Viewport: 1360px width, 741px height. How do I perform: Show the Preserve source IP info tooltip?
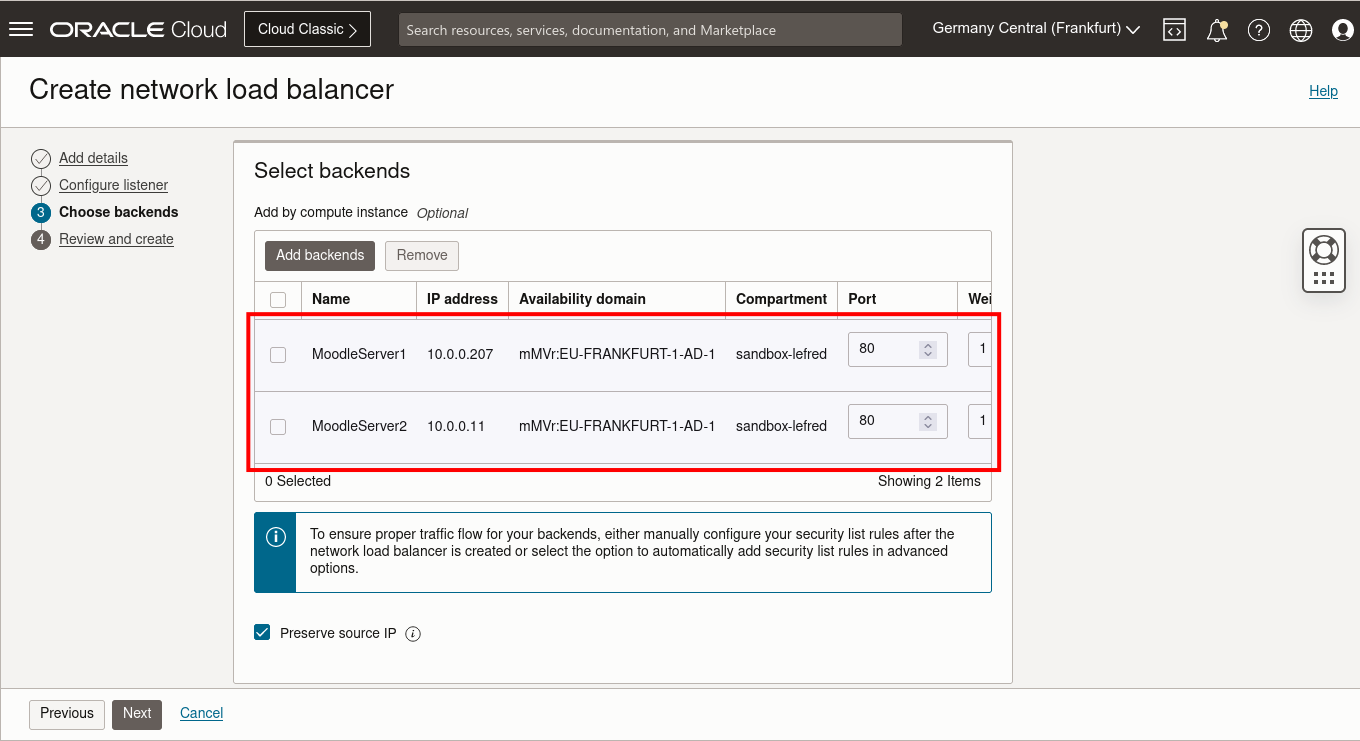point(412,633)
